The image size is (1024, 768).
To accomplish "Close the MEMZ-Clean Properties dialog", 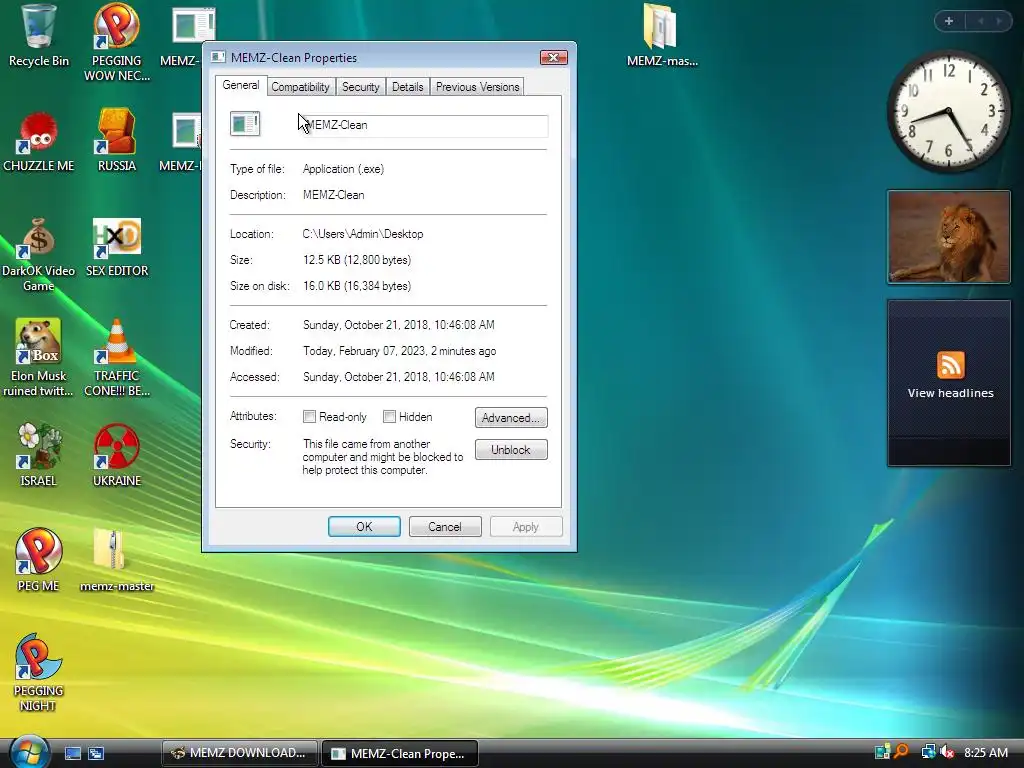I will (x=553, y=57).
